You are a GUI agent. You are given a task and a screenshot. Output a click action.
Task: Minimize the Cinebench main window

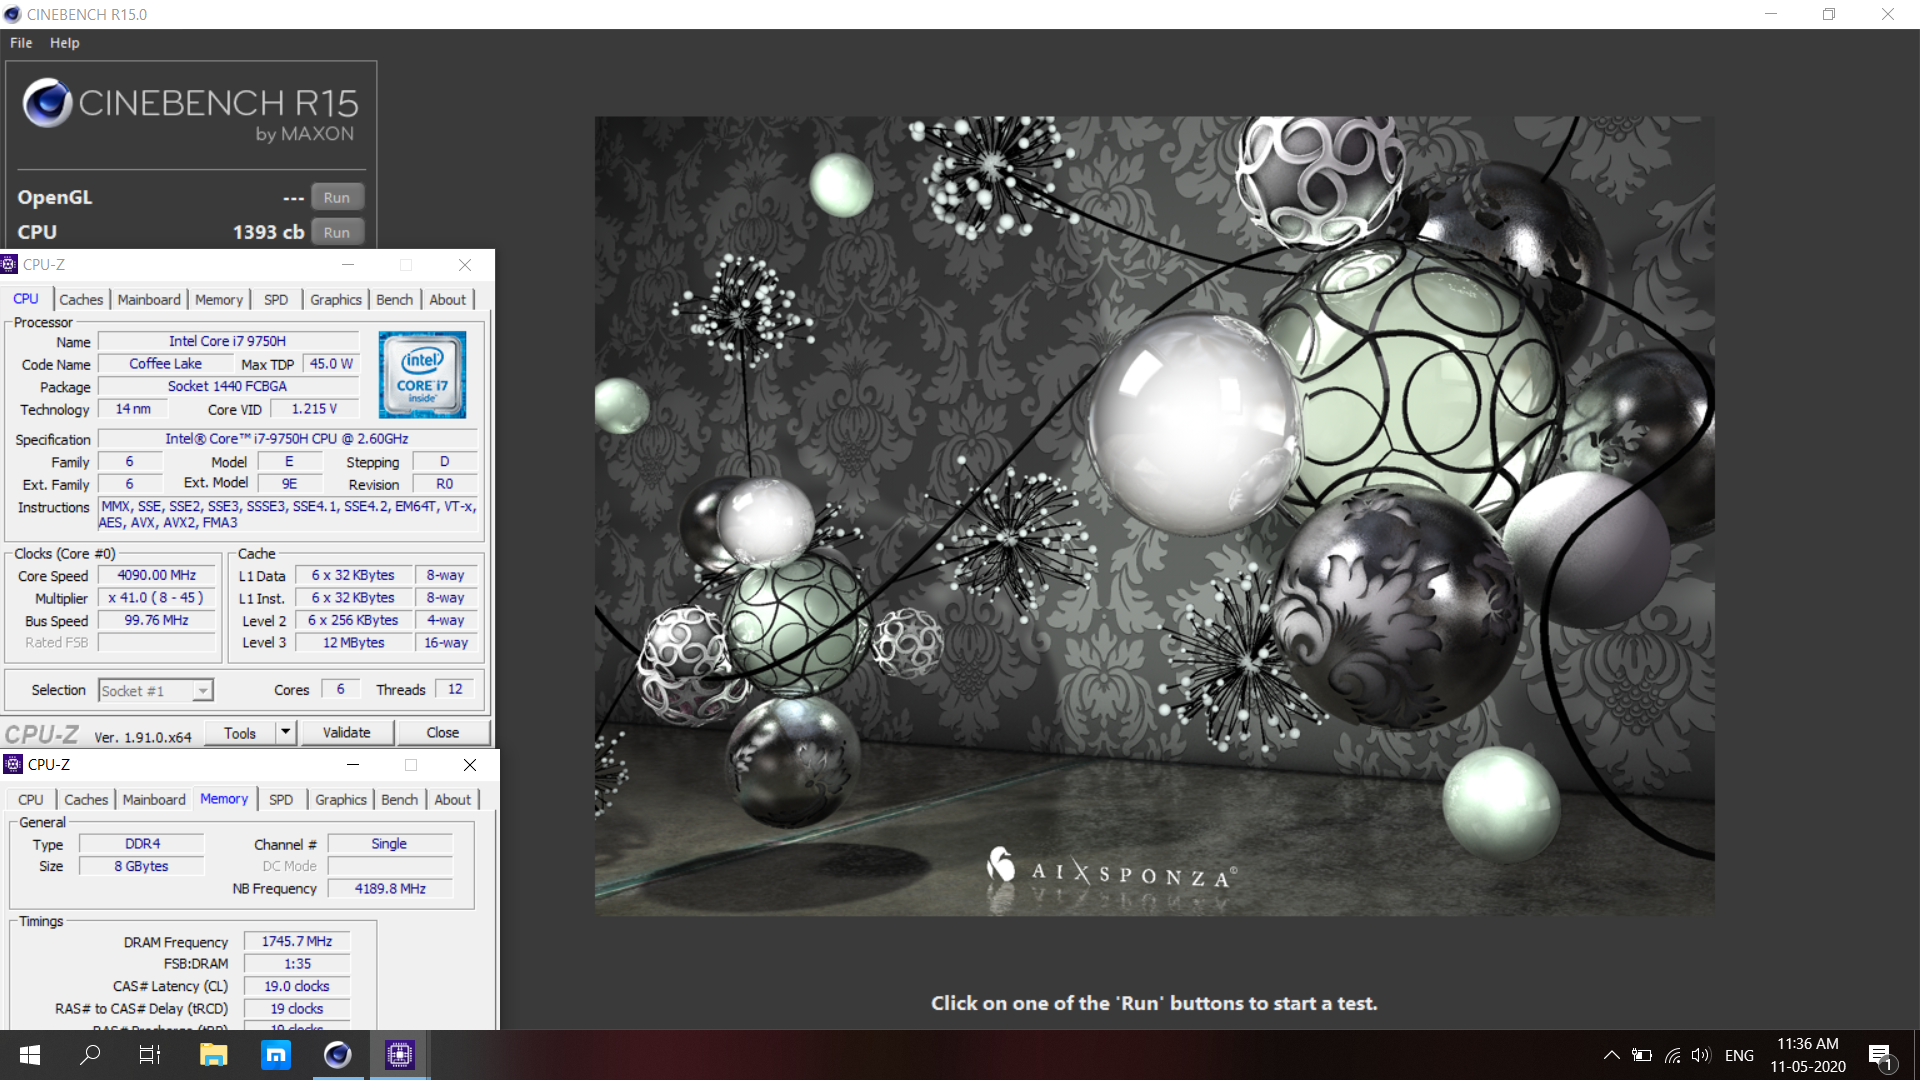tap(1771, 14)
